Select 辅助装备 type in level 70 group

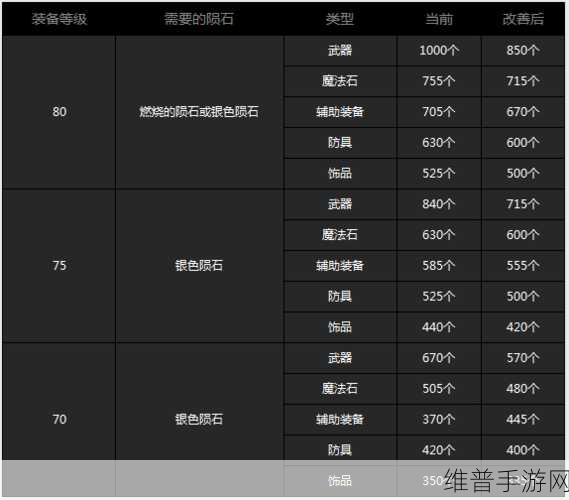tap(340, 419)
